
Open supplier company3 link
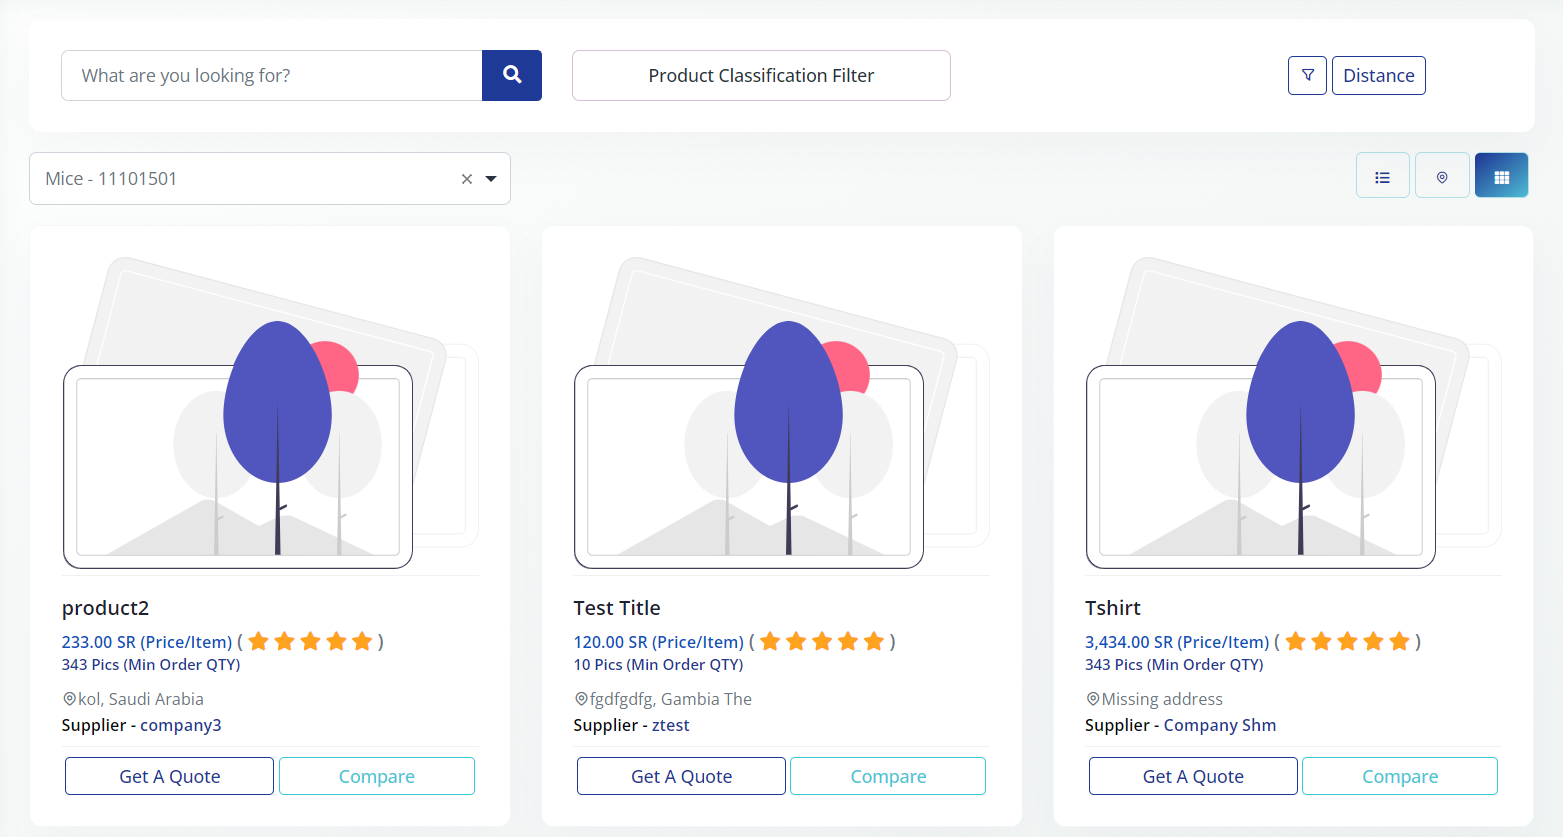coord(181,725)
